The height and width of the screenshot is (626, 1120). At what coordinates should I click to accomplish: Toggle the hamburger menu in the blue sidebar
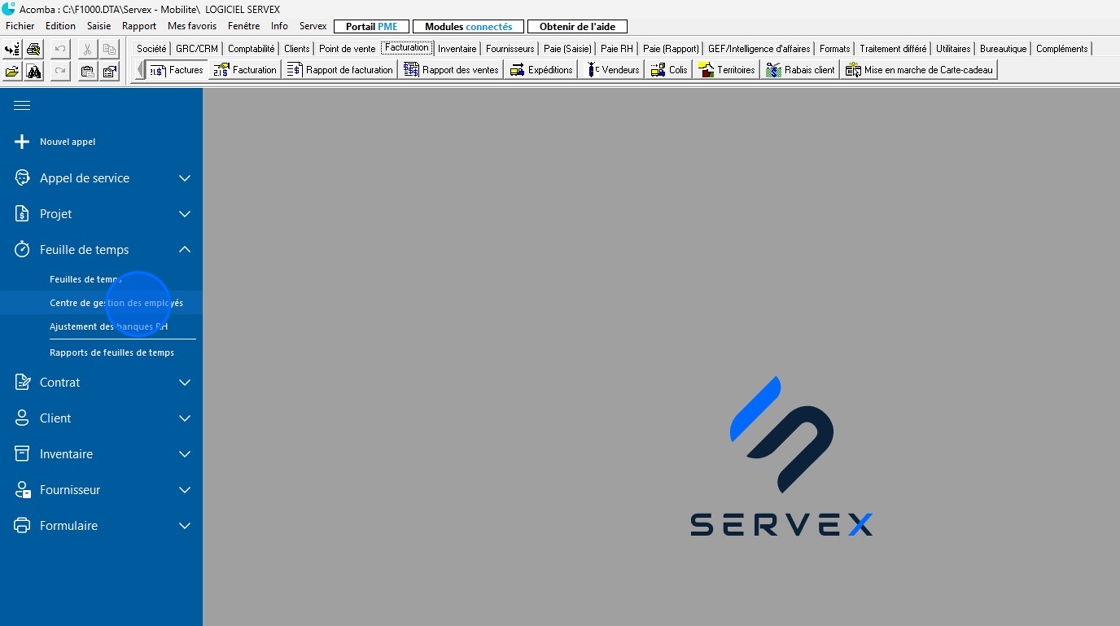tap(22, 106)
